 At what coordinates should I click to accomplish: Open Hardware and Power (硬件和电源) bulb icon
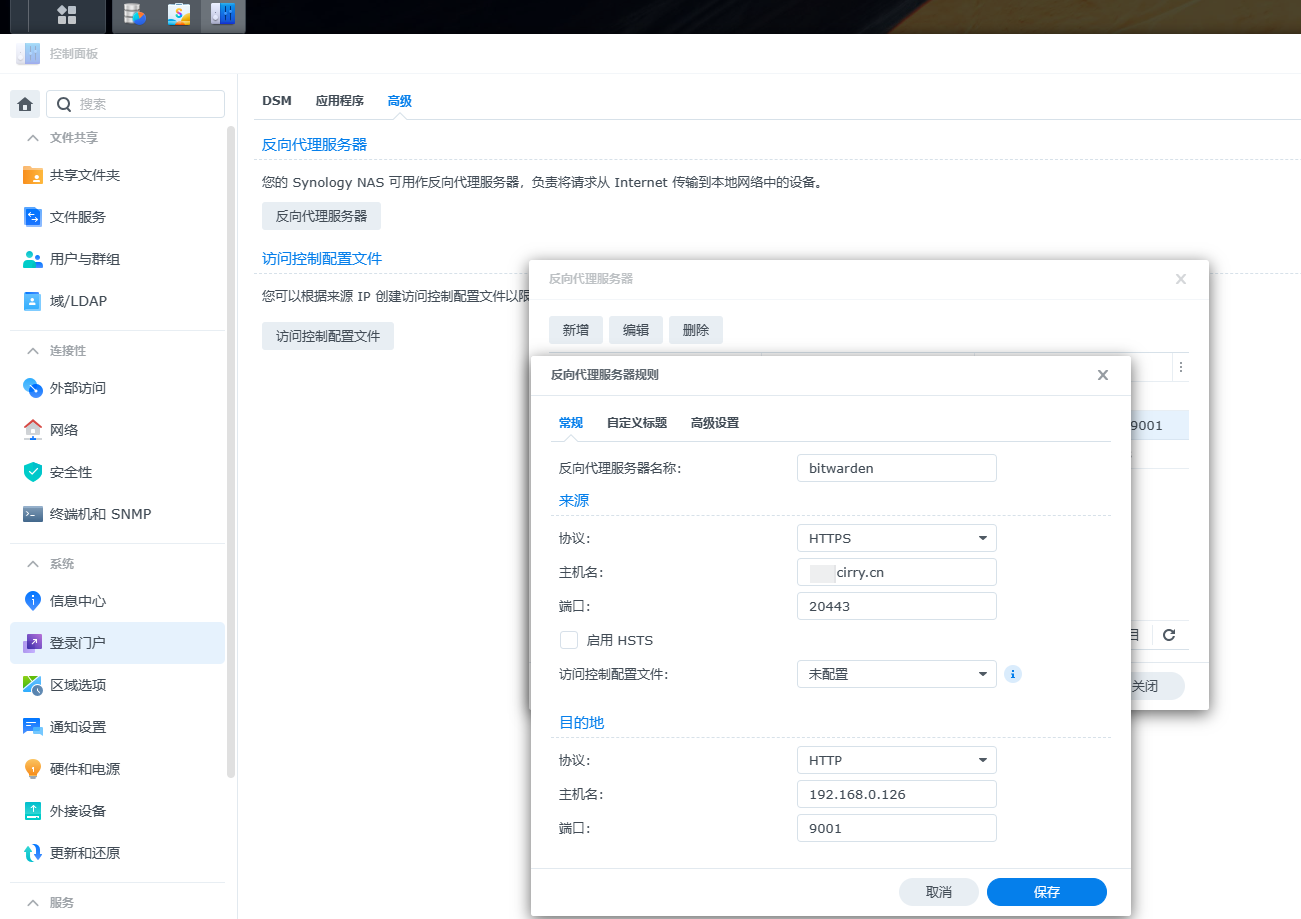(x=33, y=769)
